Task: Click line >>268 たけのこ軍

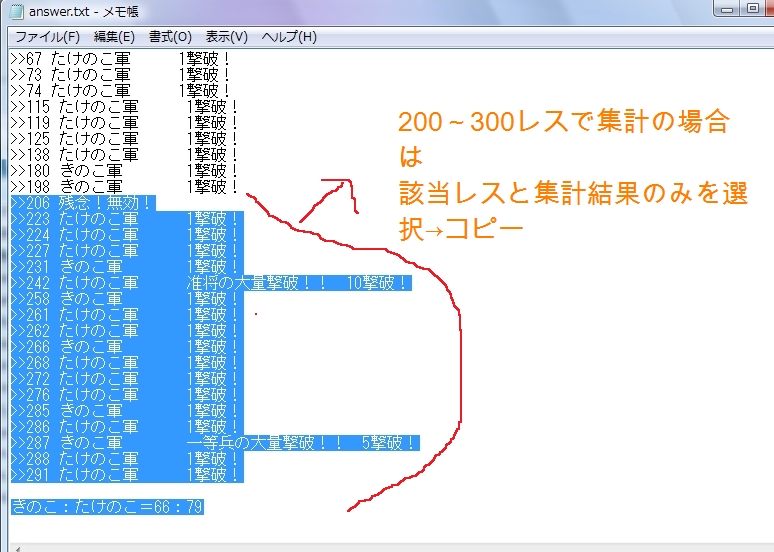Action: [x=127, y=363]
